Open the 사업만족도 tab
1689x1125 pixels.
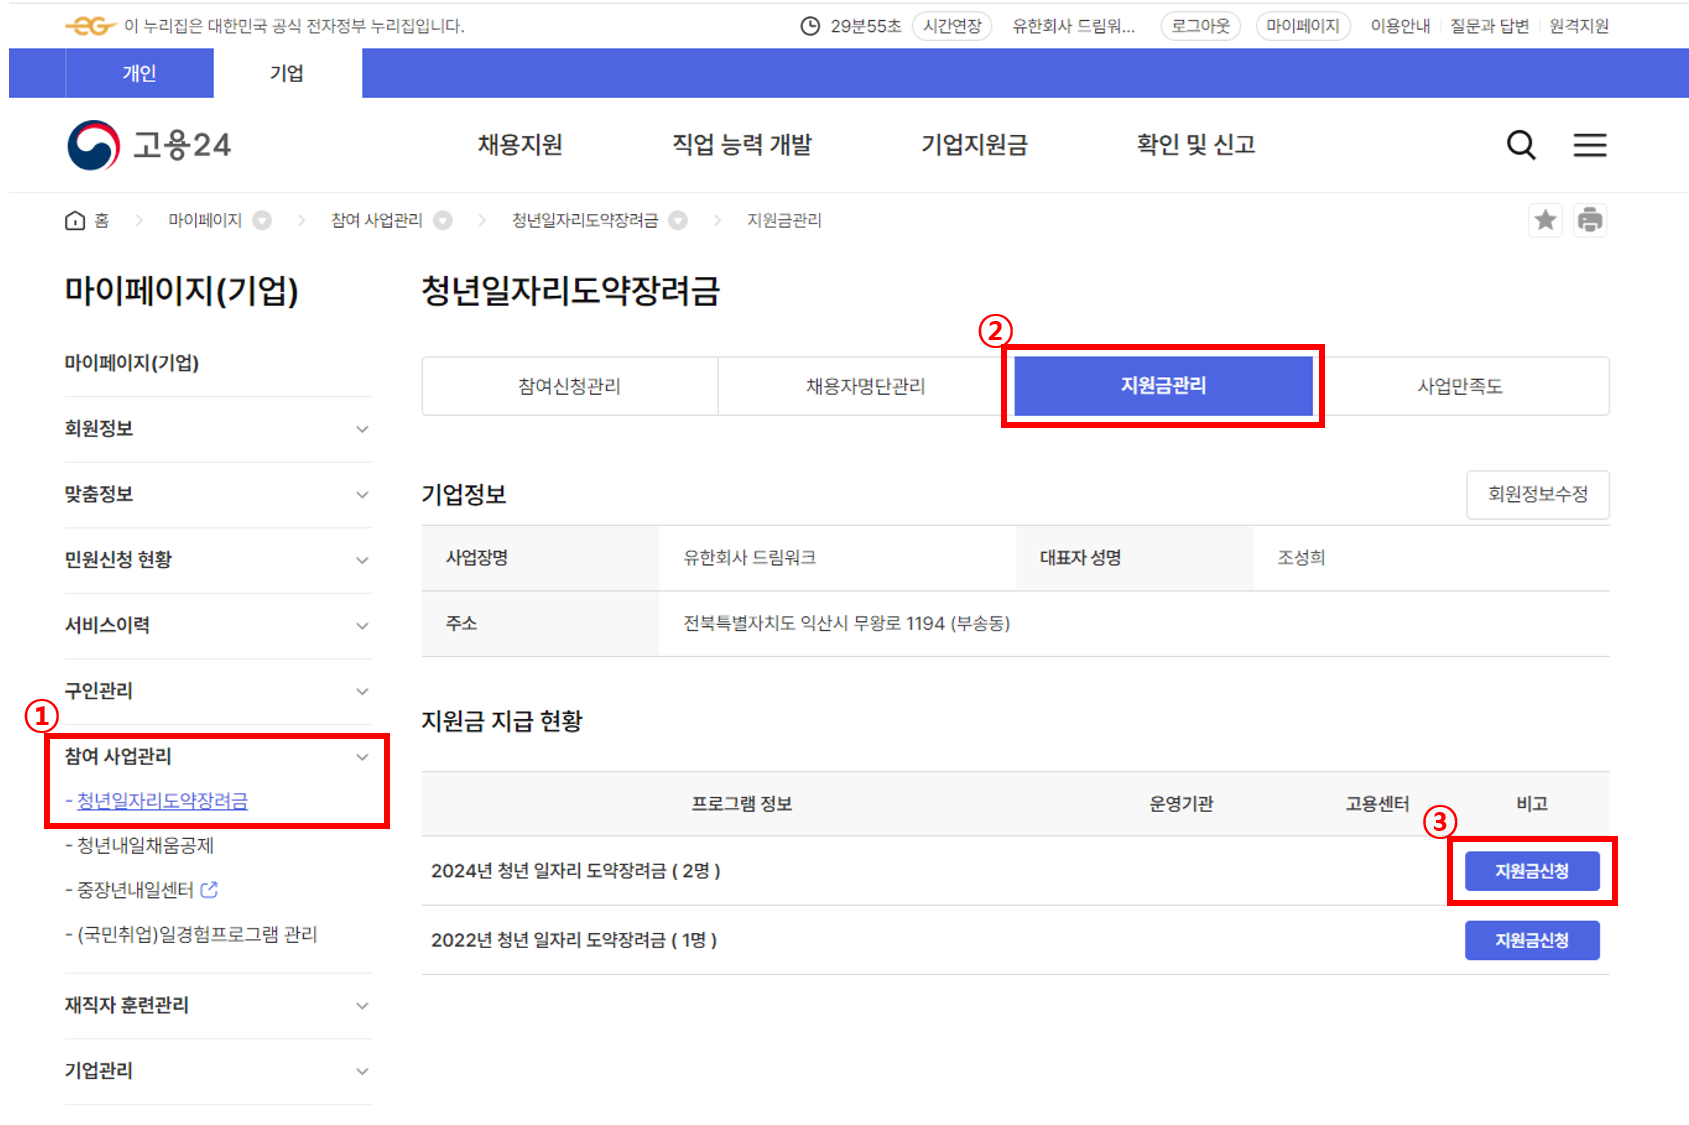(1460, 386)
